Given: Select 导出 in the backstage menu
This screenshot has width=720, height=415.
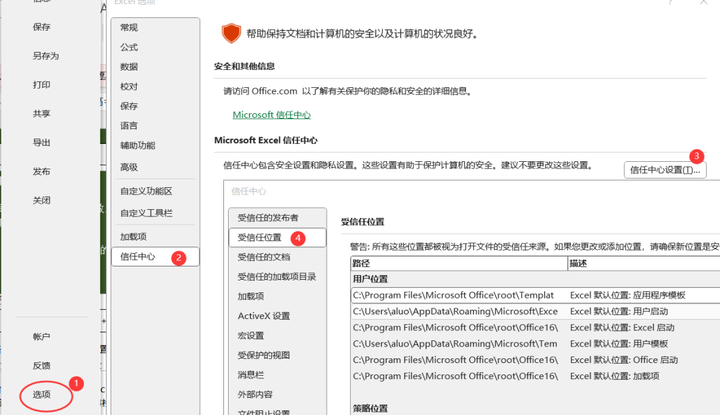Looking at the screenshot, I should tap(41, 143).
